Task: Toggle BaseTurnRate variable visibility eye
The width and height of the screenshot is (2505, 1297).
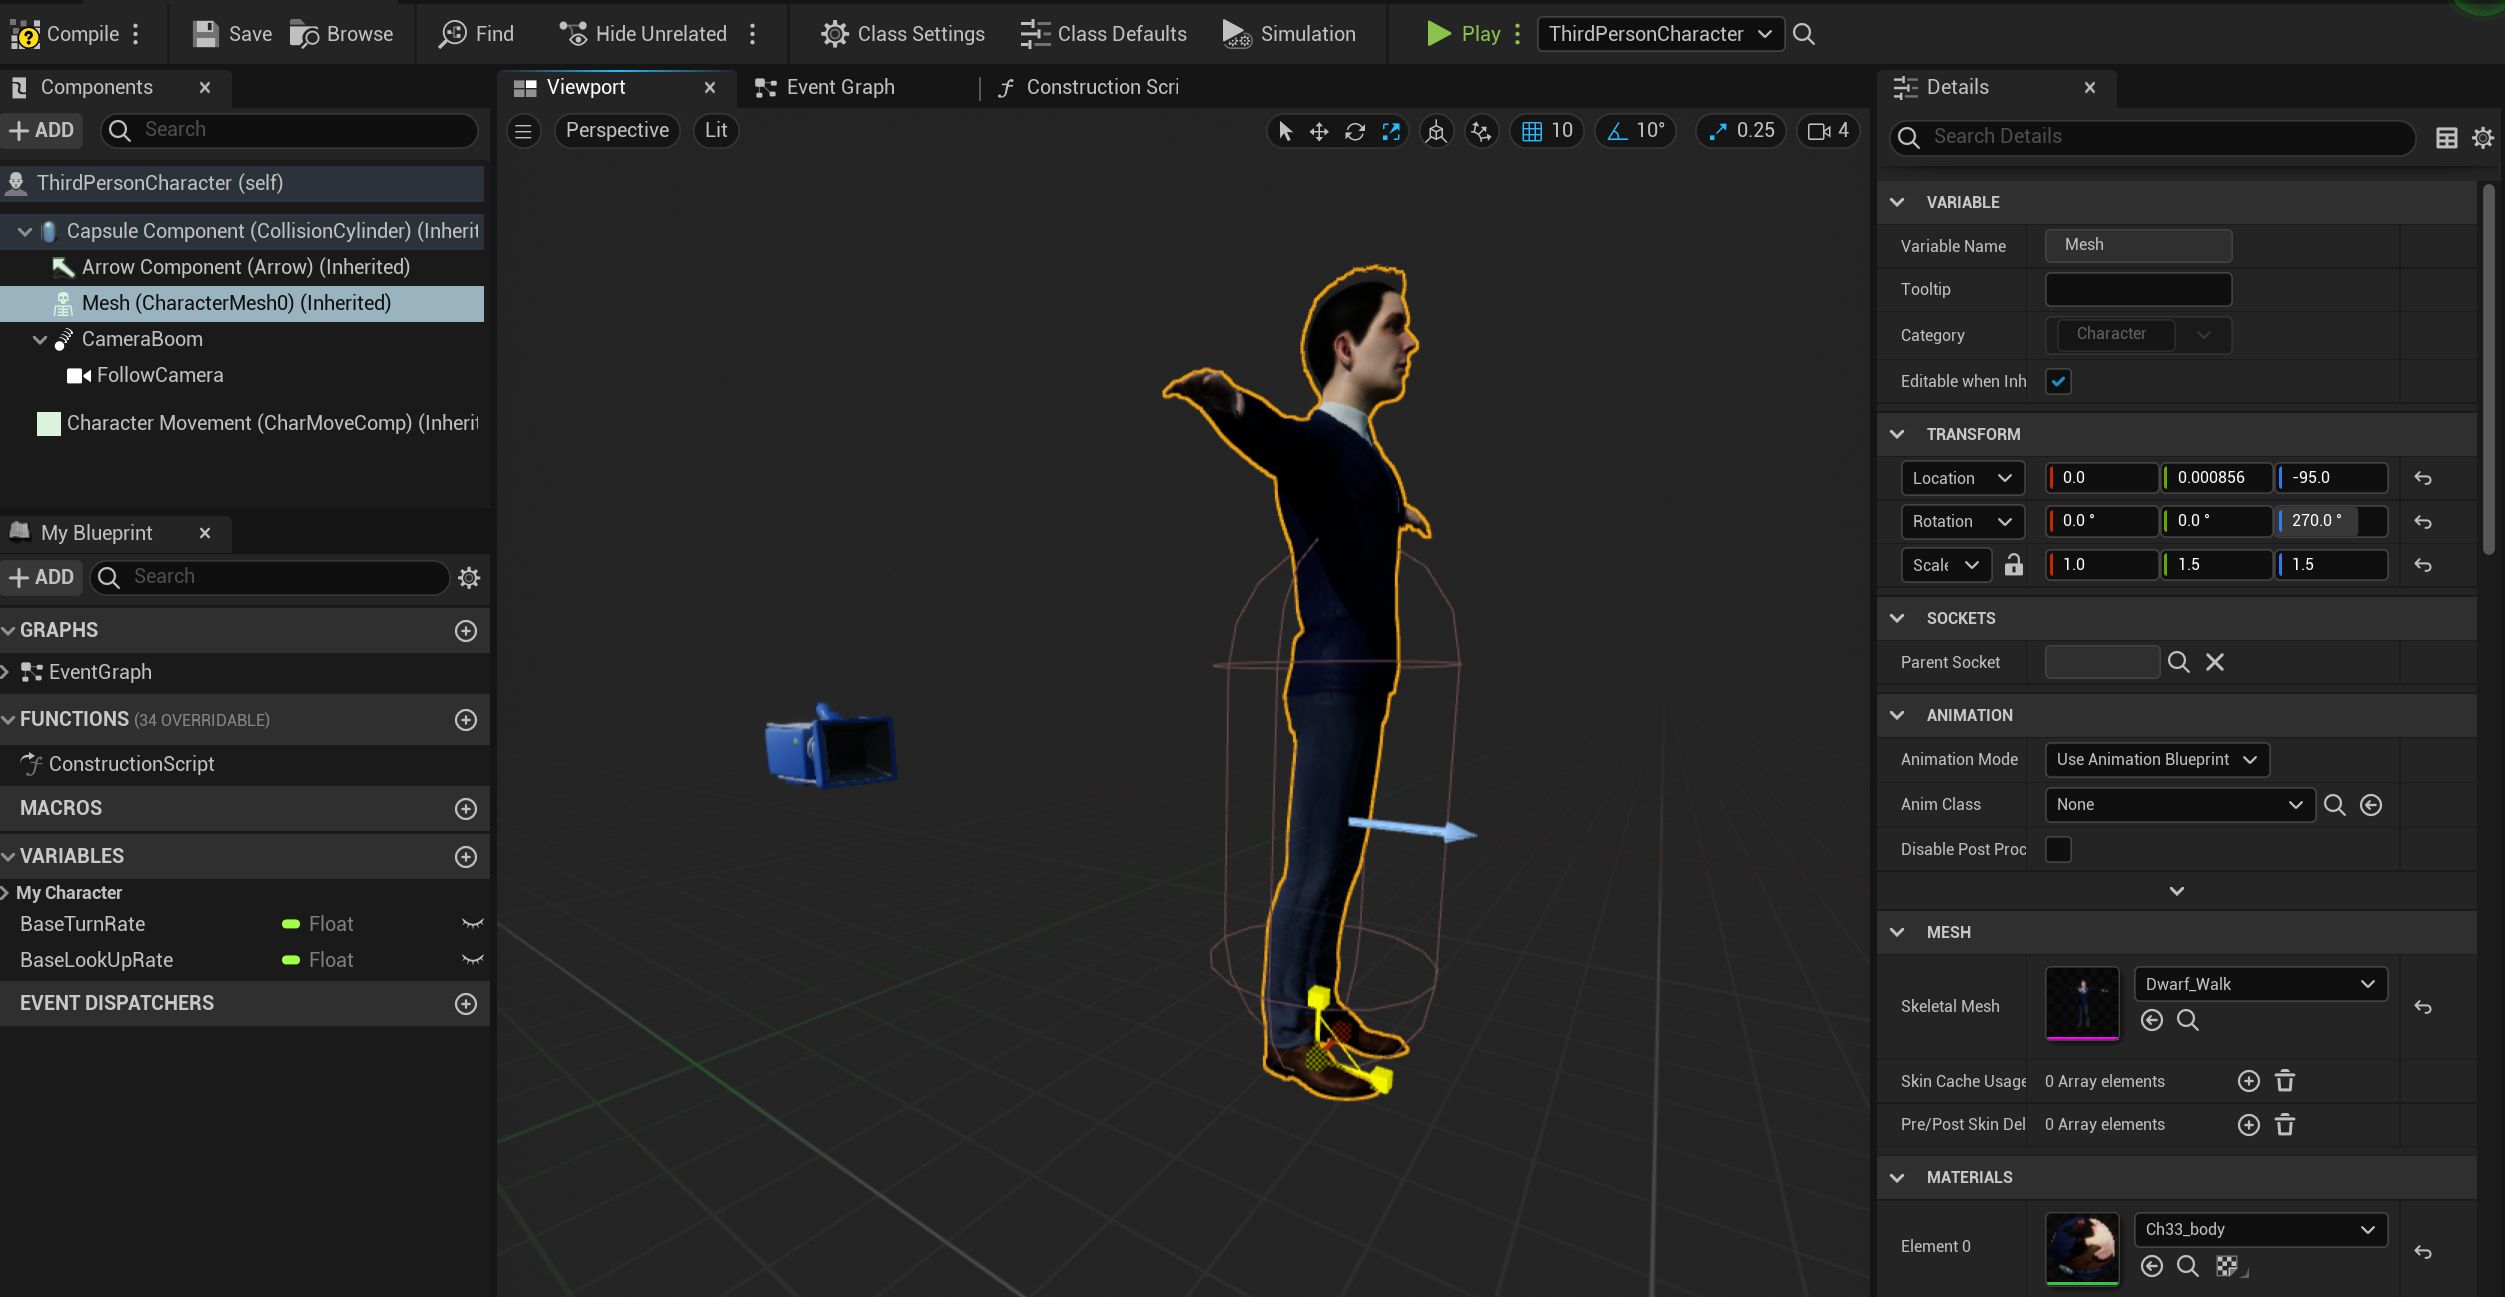Action: (x=472, y=924)
